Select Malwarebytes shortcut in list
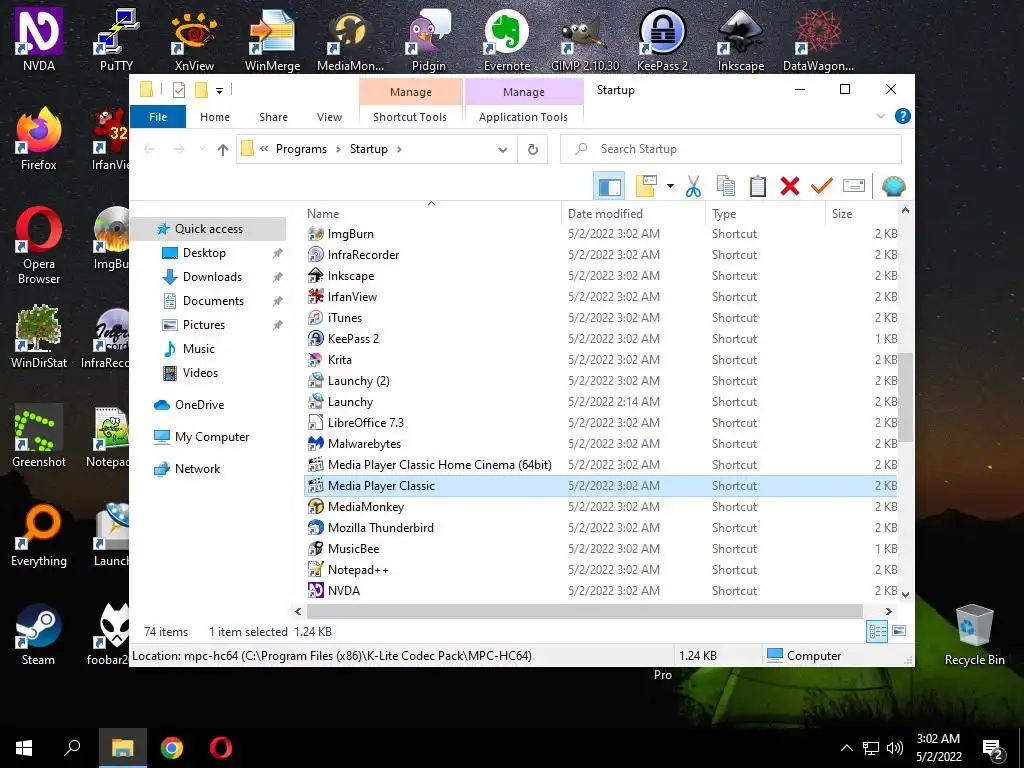 click(601, 444)
